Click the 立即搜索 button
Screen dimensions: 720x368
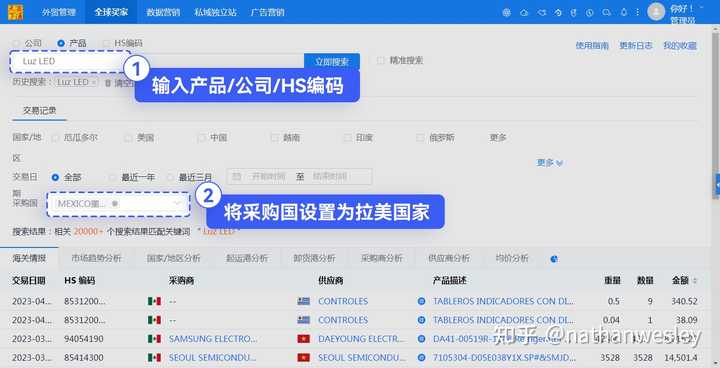pyautogui.click(x=332, y=62)
